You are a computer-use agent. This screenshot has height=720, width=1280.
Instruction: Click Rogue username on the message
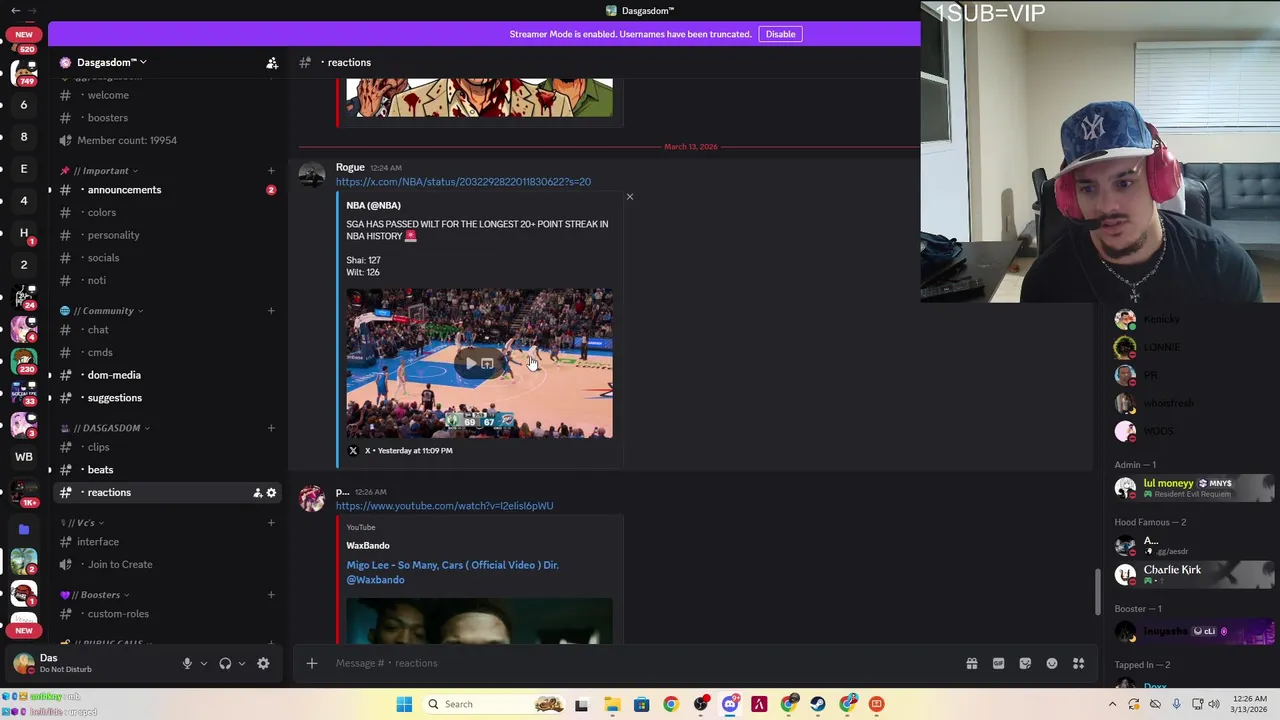(x=350, y=167)
